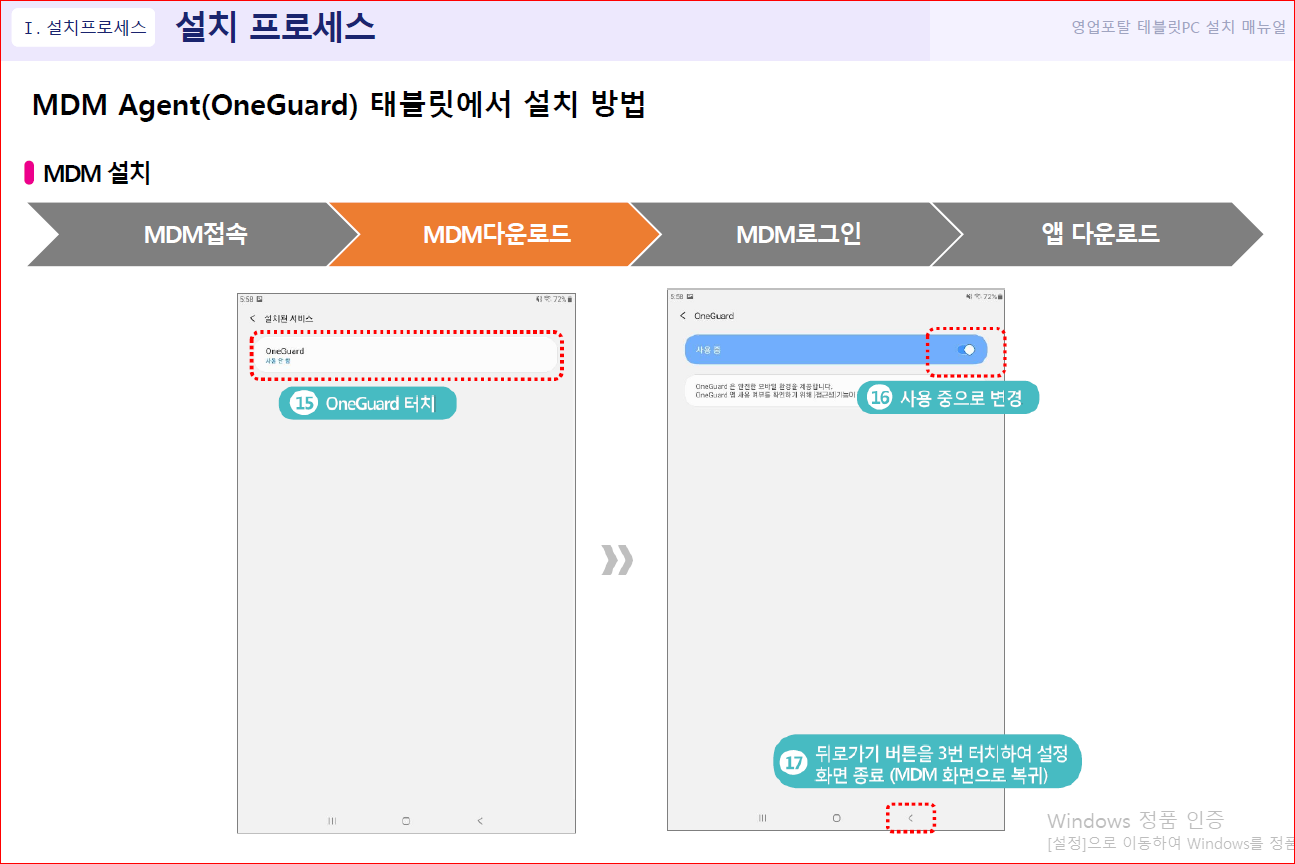Viewport: 1295px width, 864px height.
Task: Click the step 15 OneGuard 터치 callout
Action: pos(367,404)
